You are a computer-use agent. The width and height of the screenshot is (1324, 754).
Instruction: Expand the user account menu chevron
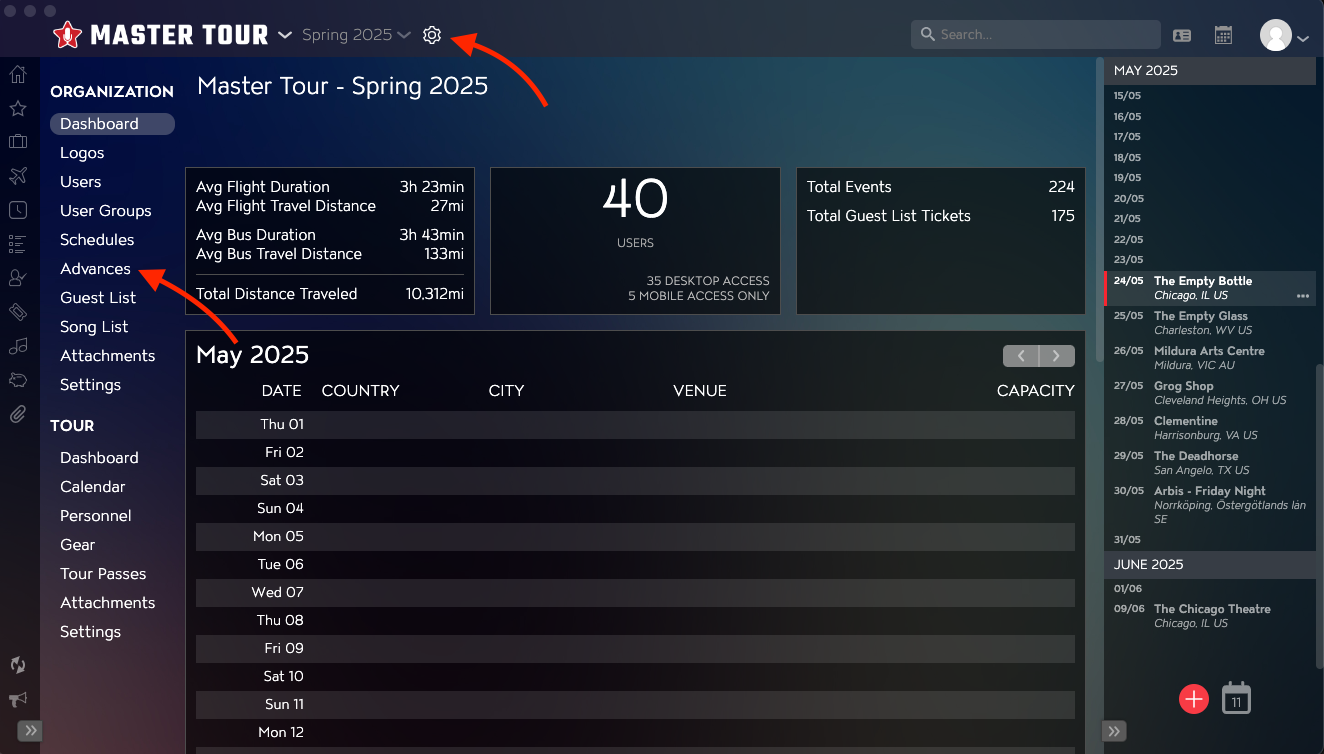[x=1303, y=39]
